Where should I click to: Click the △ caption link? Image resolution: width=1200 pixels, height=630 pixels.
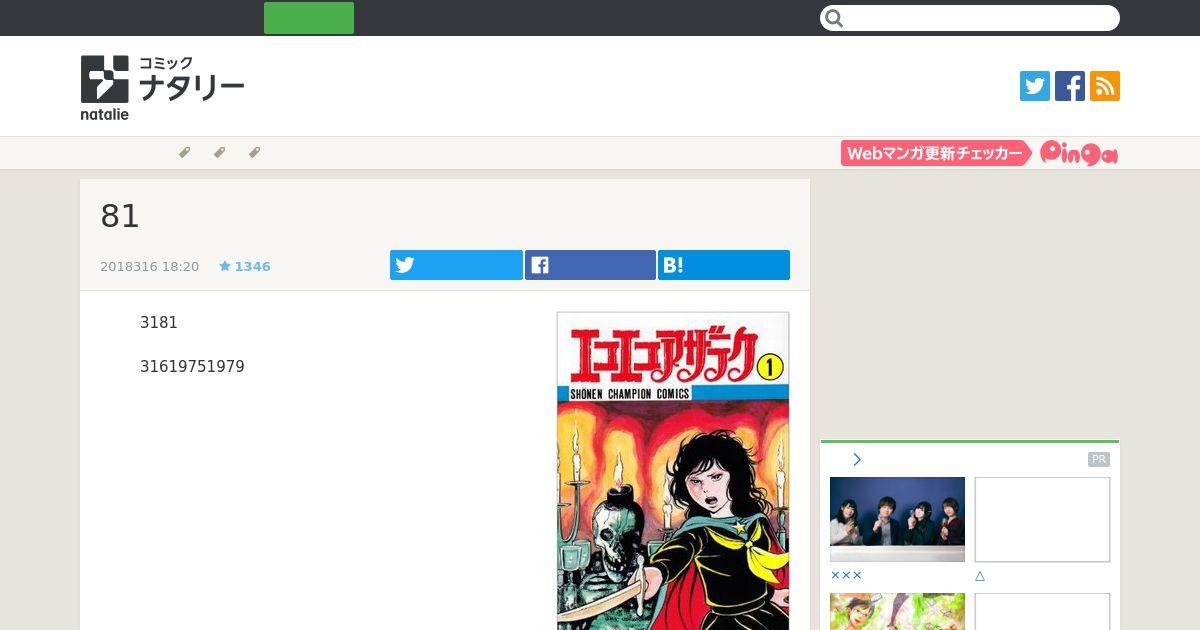click(x=980, y=576)
